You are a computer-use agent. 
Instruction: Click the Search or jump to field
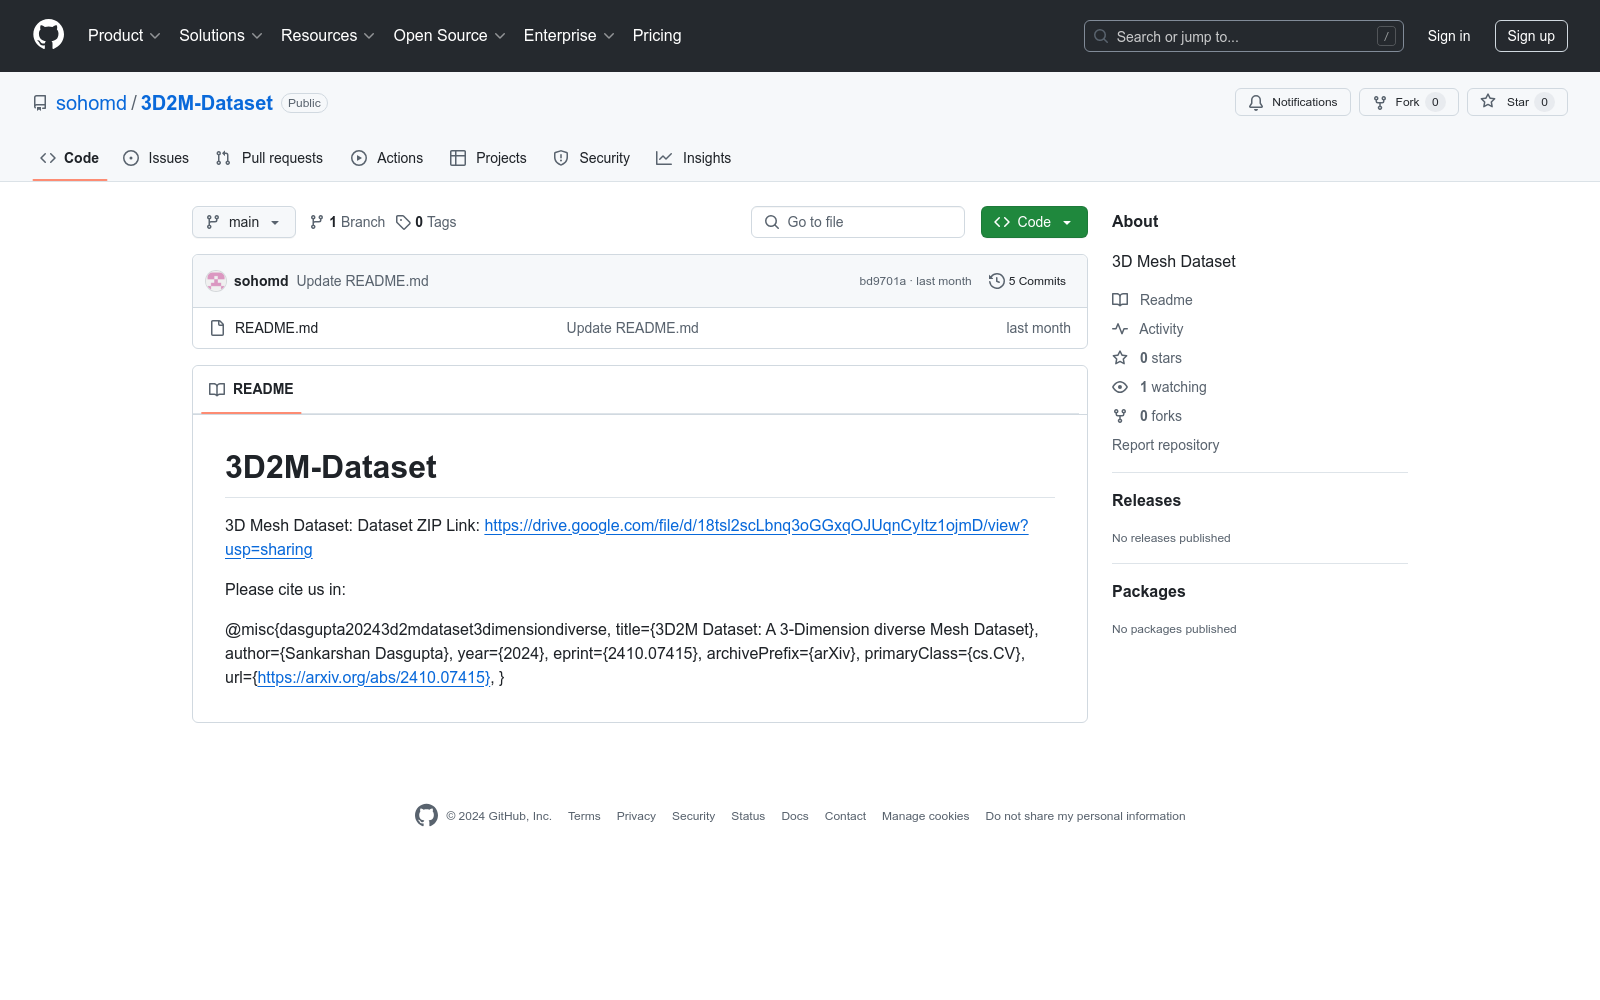pyautogui.click(x=1244, y=36)
